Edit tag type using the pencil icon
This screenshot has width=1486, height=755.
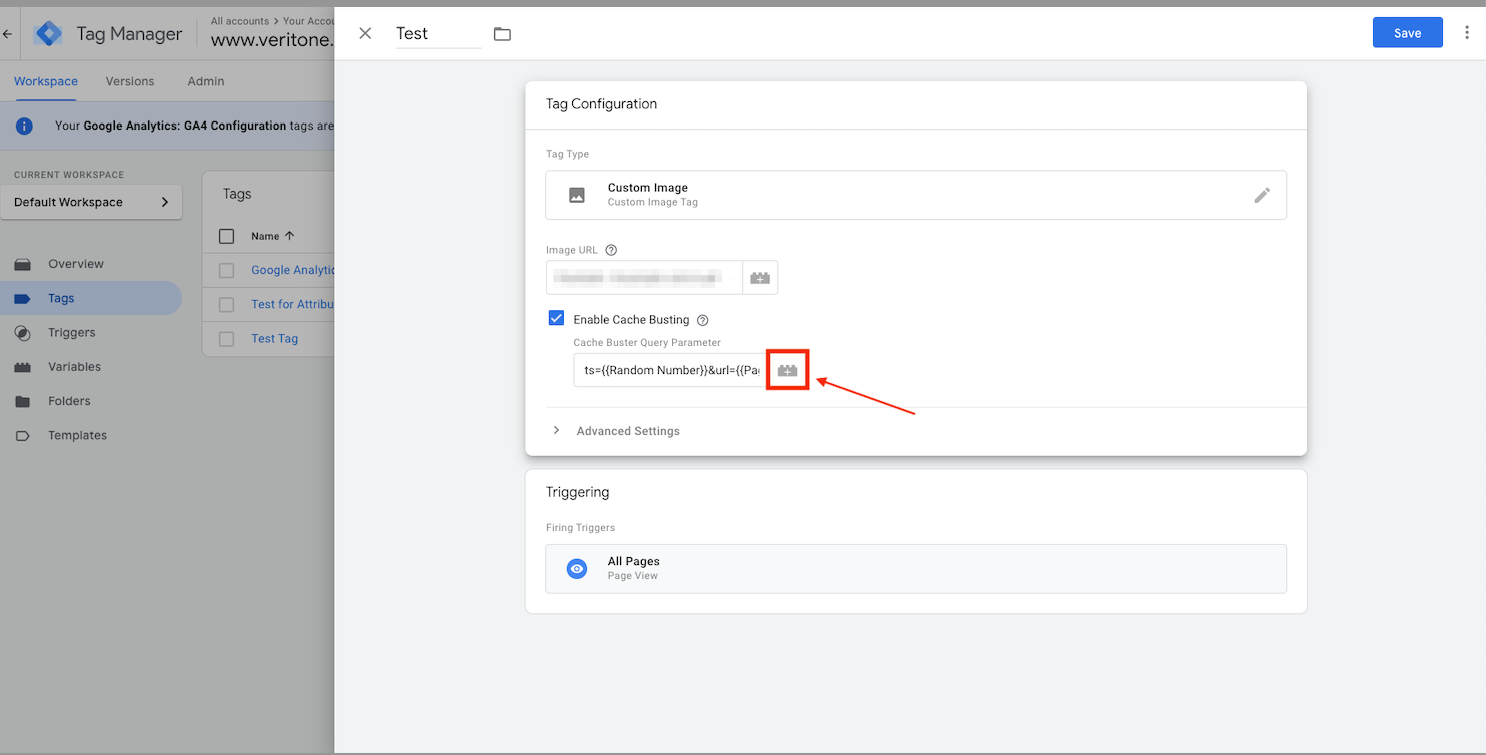1262,195
